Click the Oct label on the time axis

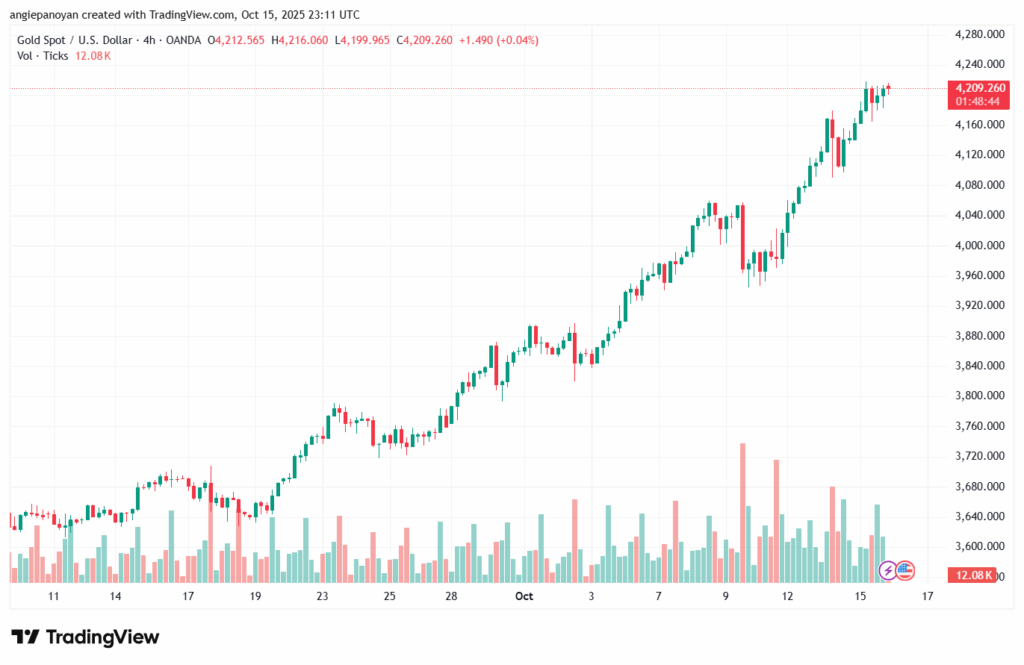click(x=524, y=596)
